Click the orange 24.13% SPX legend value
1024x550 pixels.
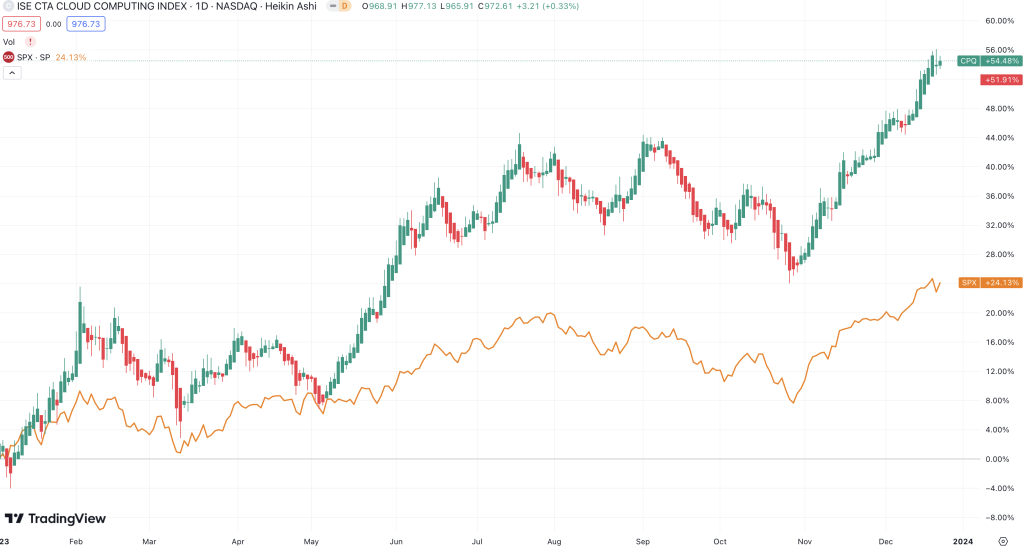[x=71, y=57]
